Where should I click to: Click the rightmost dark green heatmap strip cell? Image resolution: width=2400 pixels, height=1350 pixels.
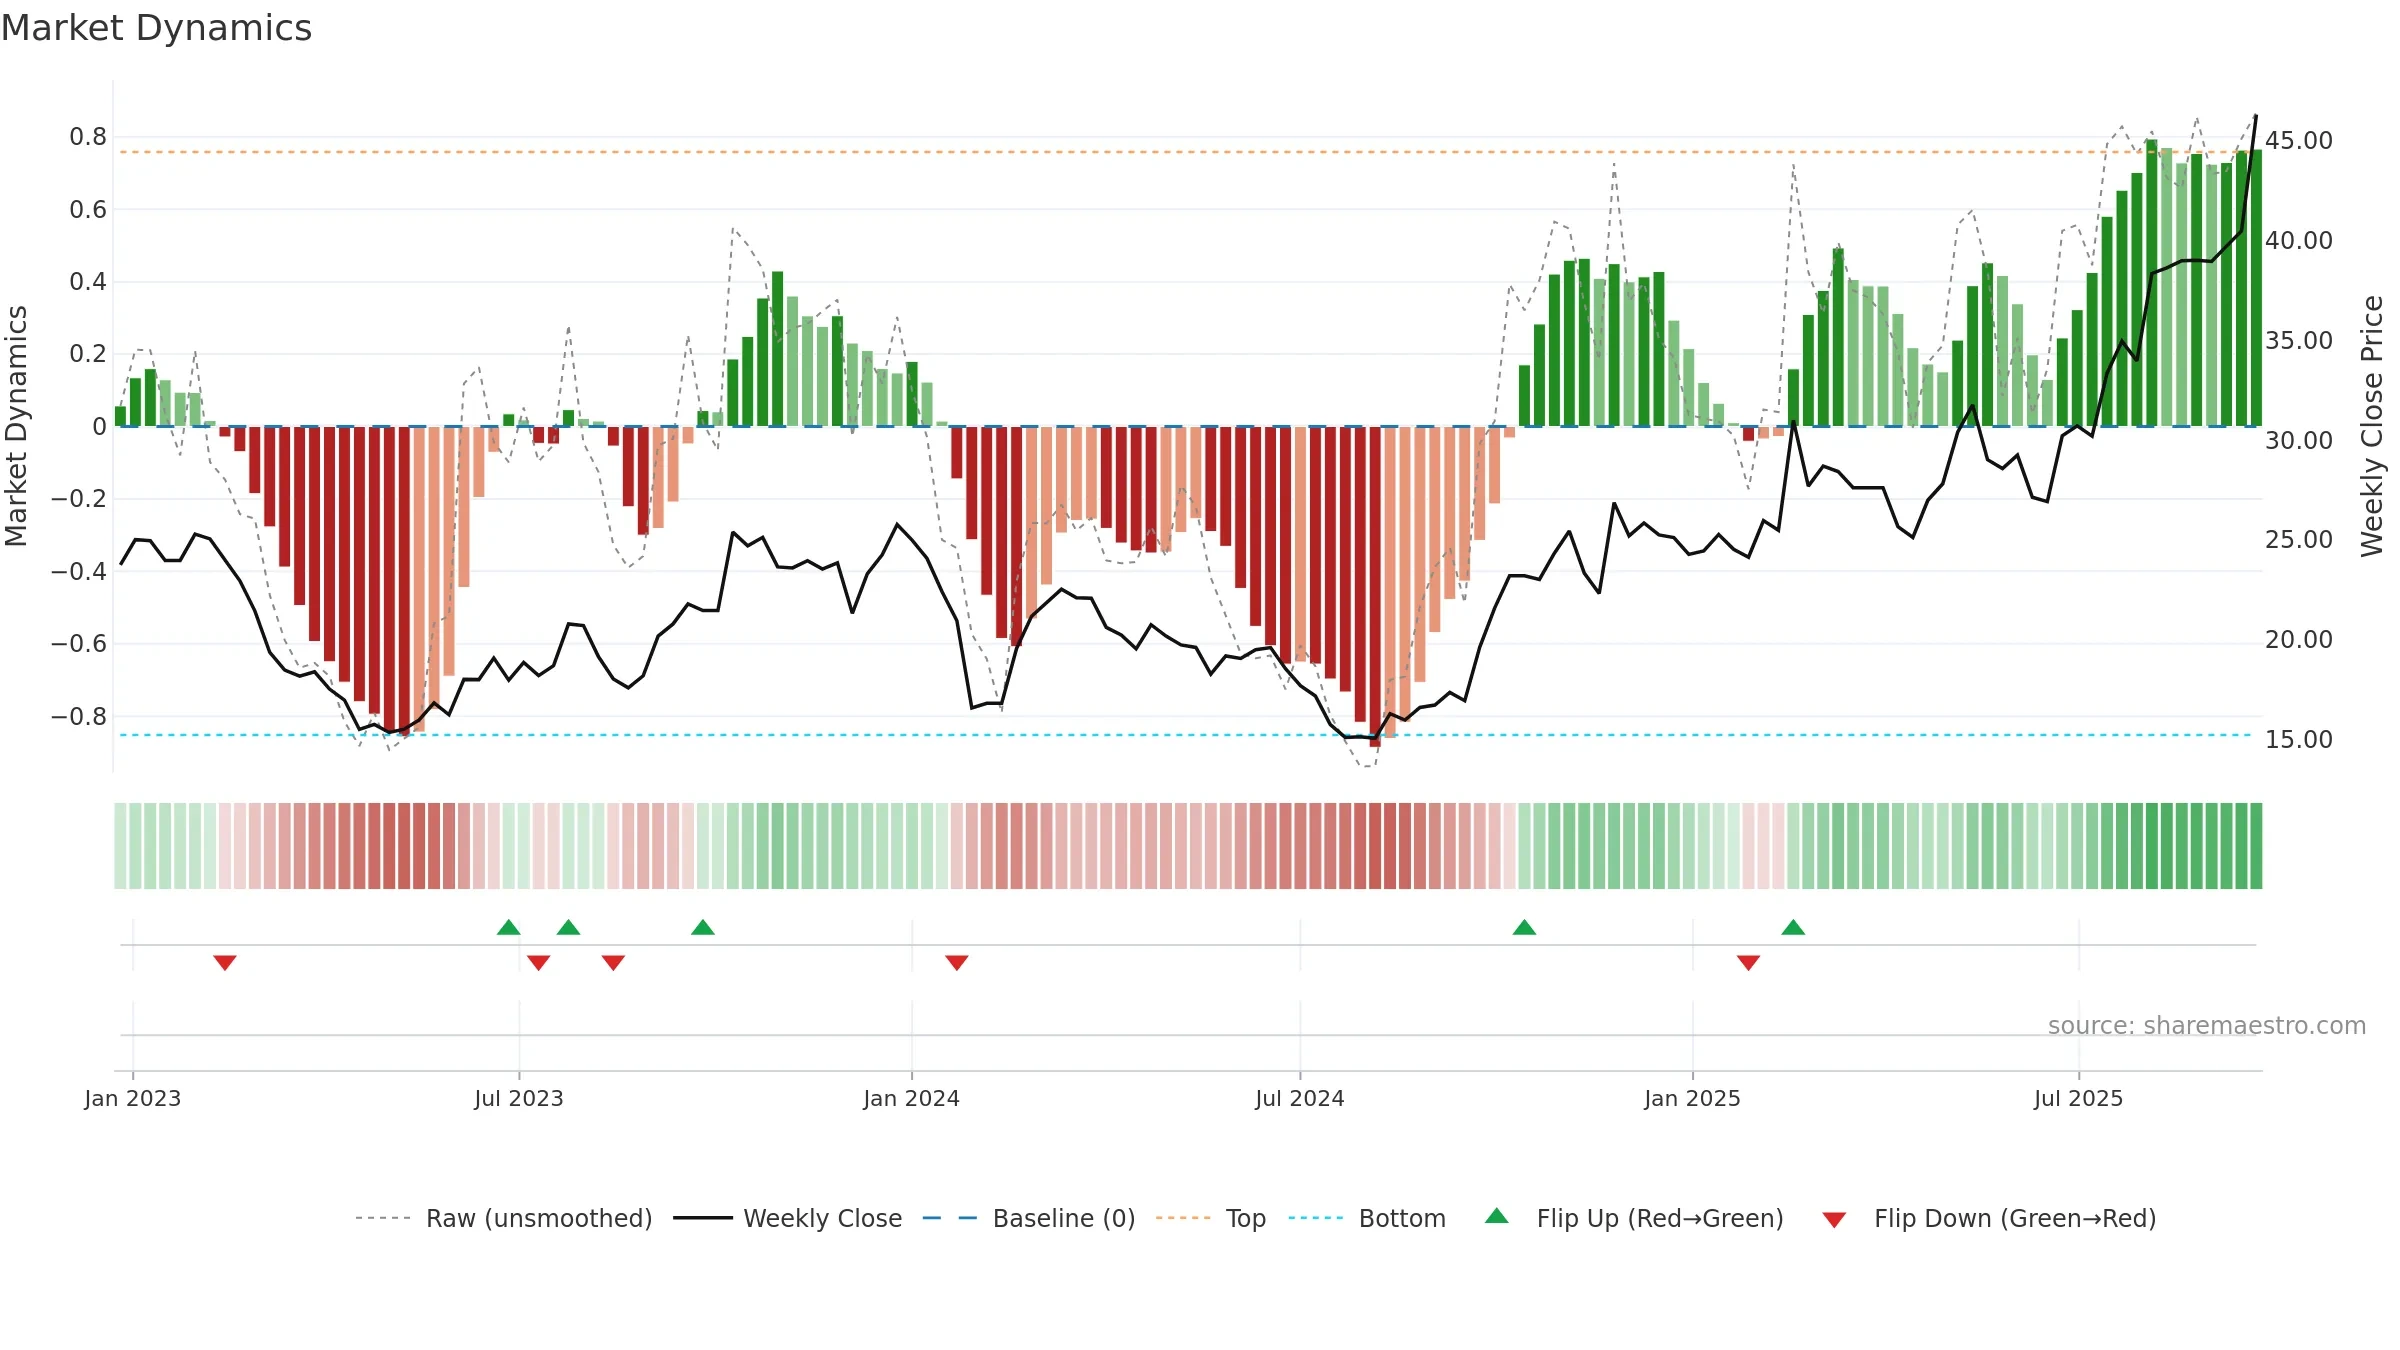point(2256,846)
